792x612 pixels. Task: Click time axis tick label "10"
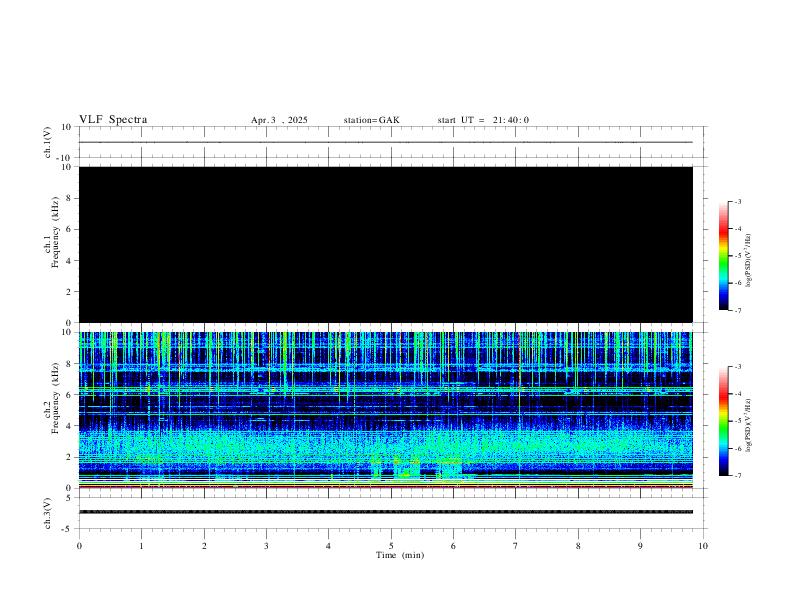[703, 546]
